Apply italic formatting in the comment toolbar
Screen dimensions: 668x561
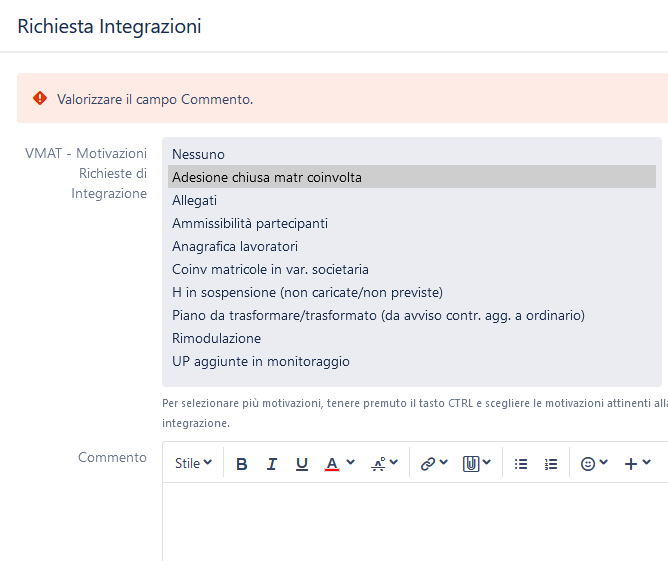[x=272, y=463]
